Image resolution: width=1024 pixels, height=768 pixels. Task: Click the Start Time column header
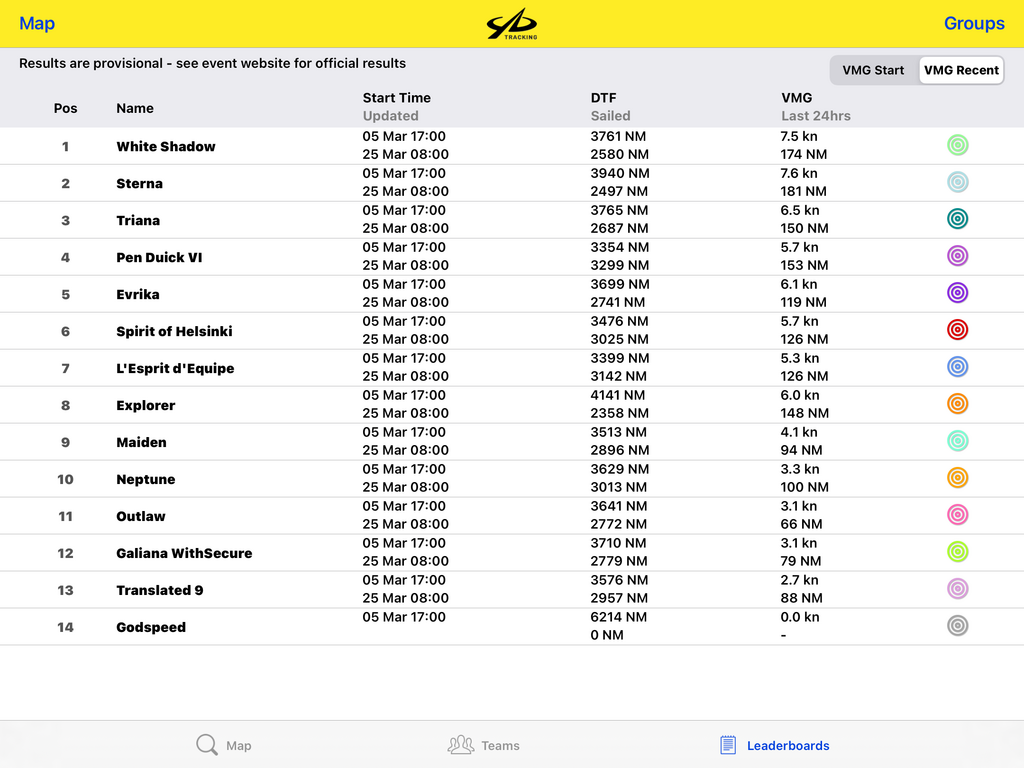click(x=396, y=98)
